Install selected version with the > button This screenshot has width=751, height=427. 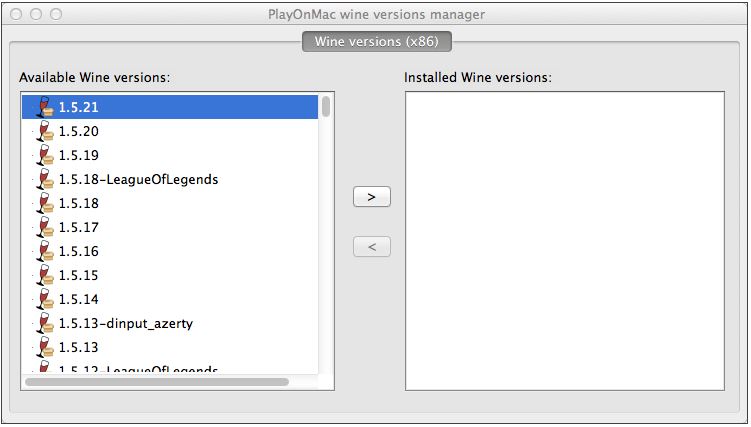point(372,197)
